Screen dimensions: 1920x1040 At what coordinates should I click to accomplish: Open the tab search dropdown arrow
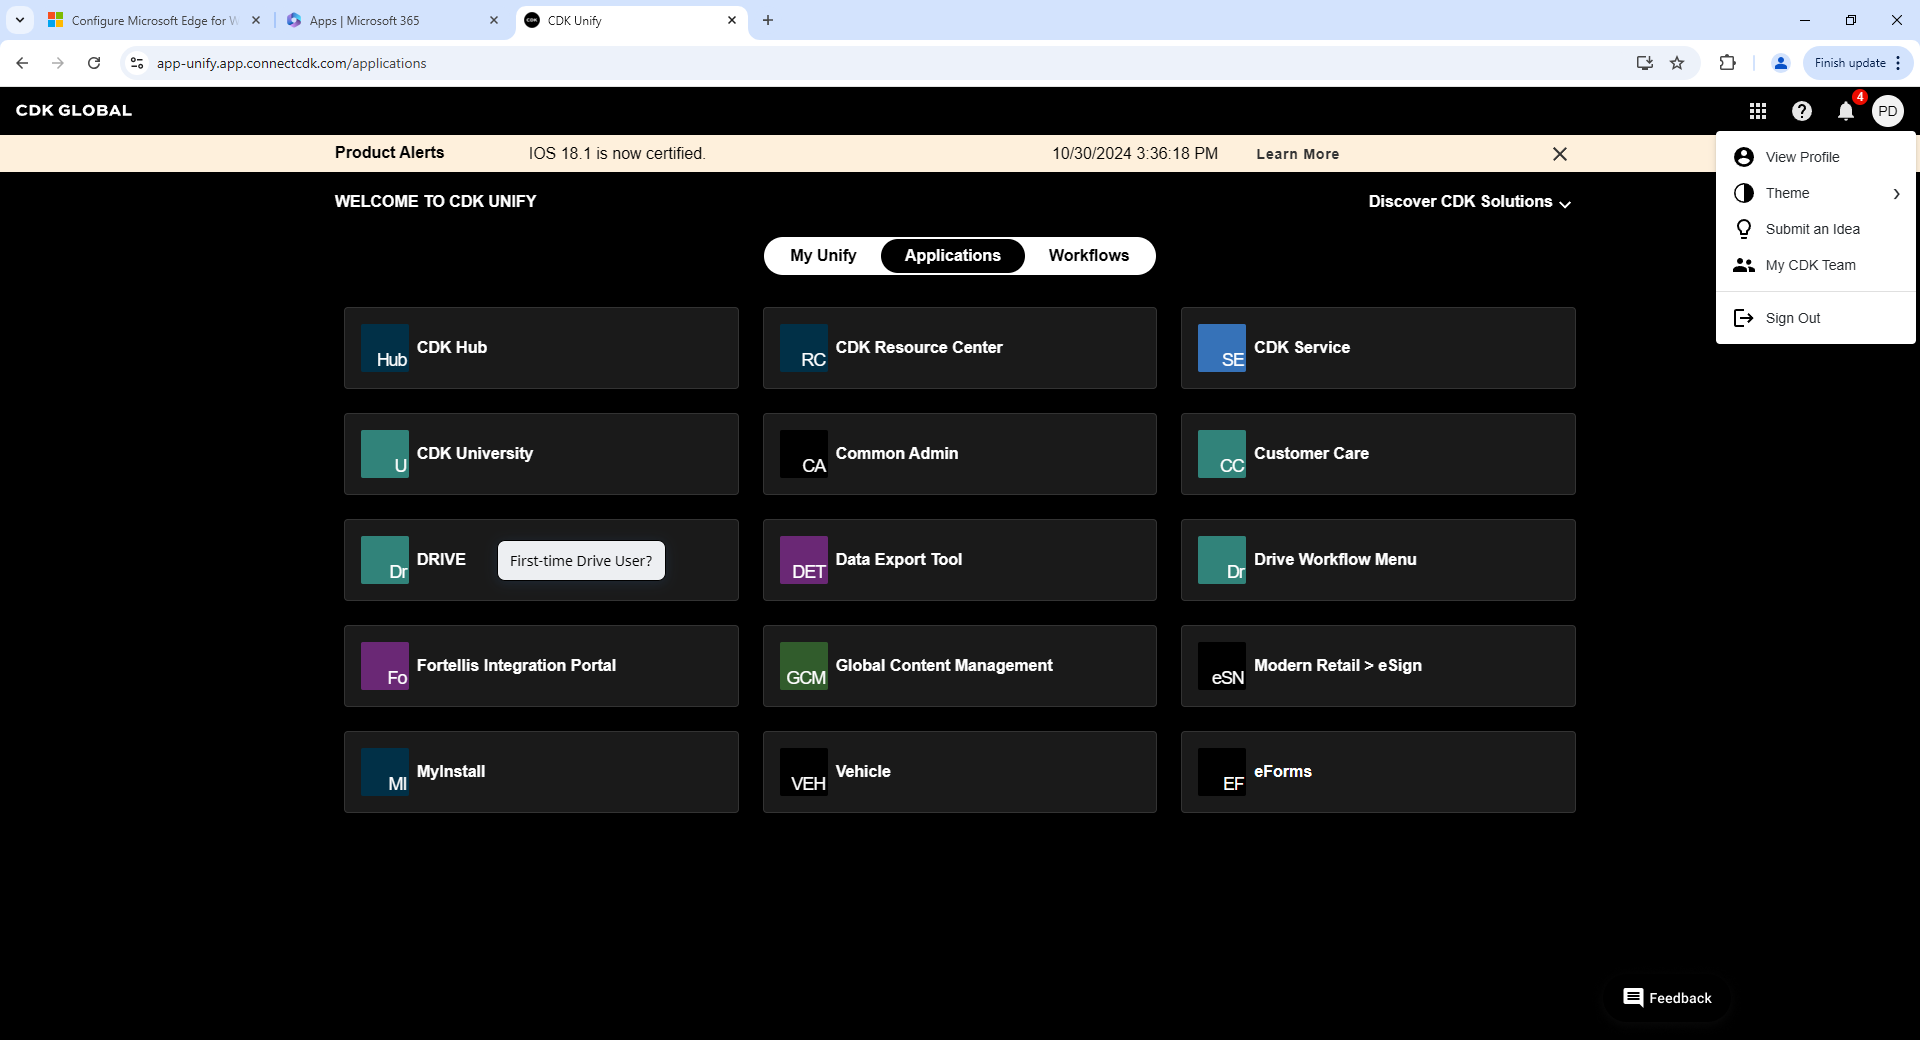[20, 20]
